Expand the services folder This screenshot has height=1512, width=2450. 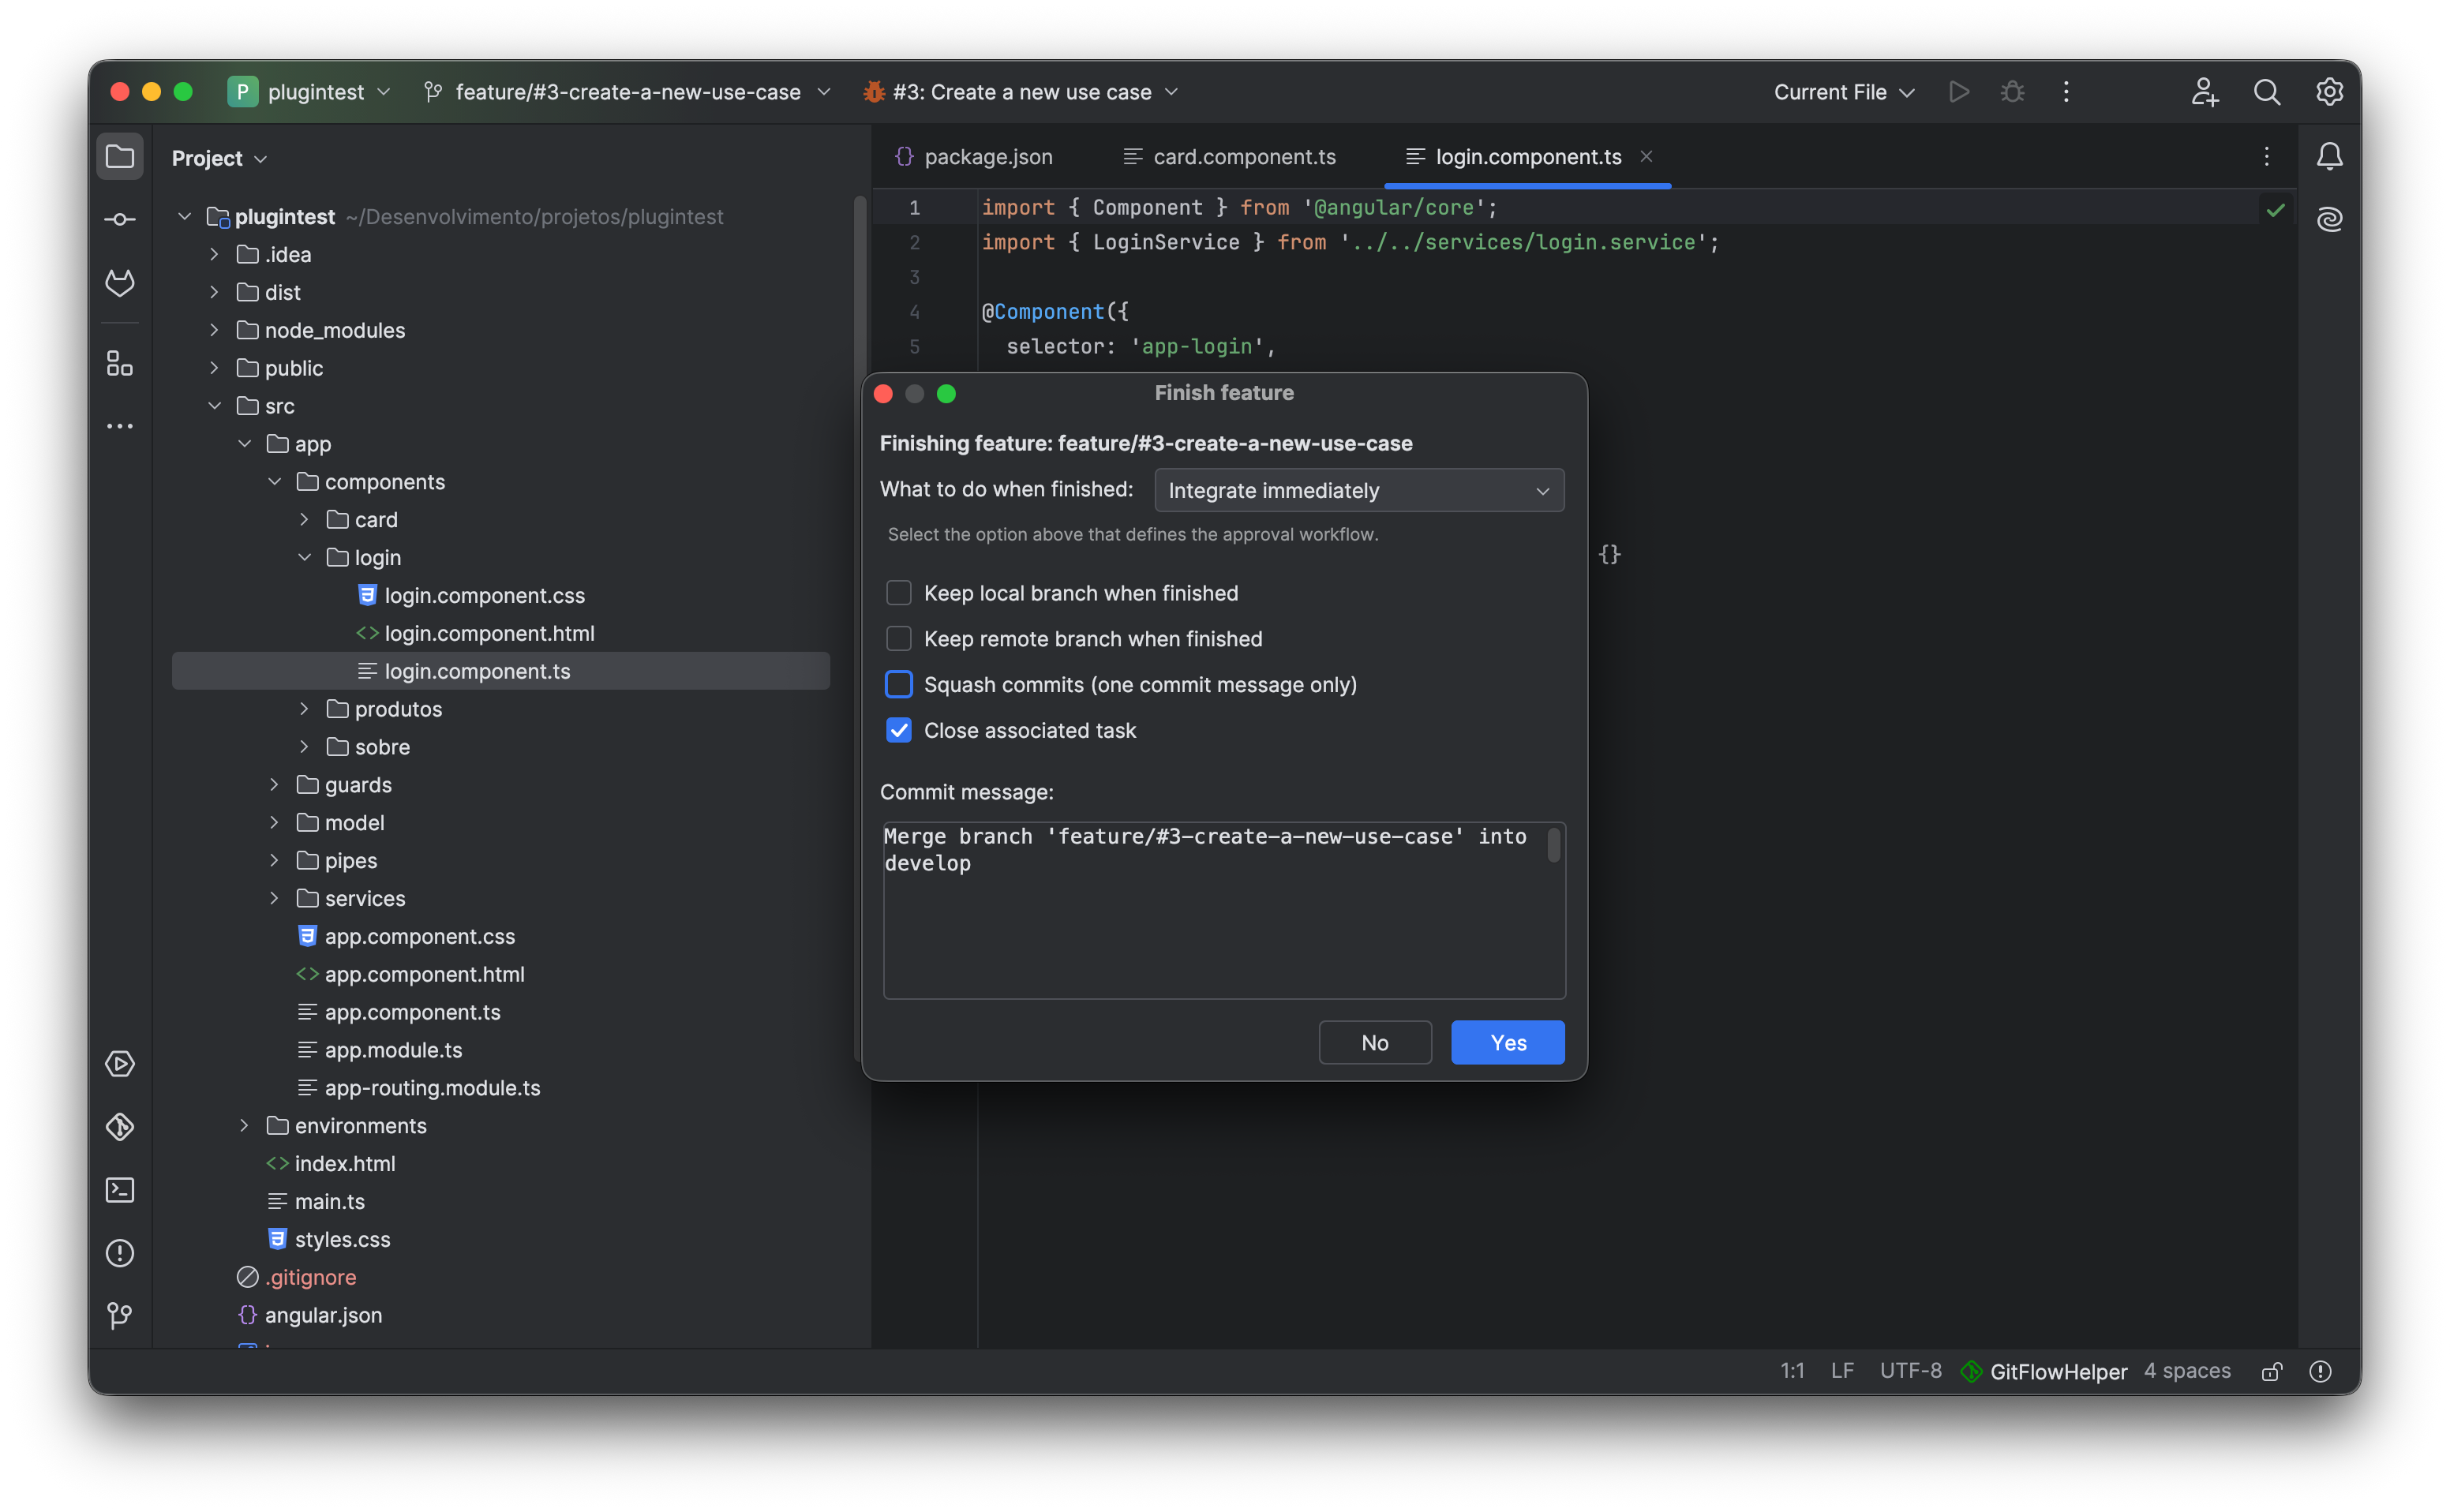(274, 899)
